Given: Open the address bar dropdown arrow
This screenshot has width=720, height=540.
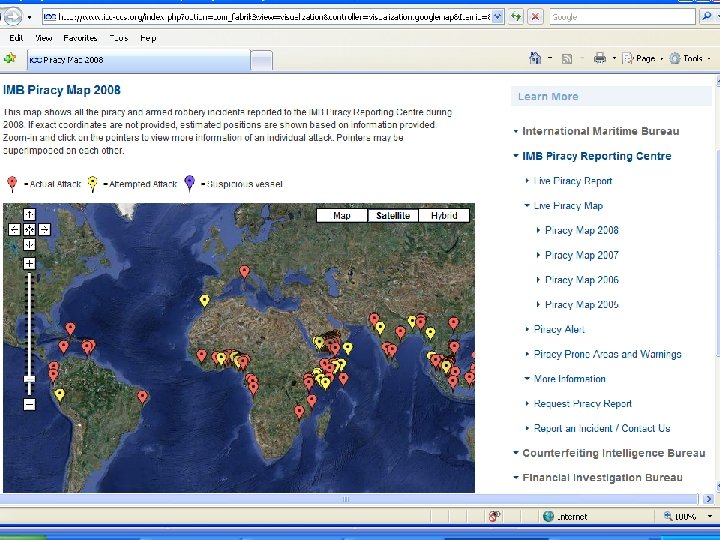Looking at the screenshot, I should tap(498, 17).
